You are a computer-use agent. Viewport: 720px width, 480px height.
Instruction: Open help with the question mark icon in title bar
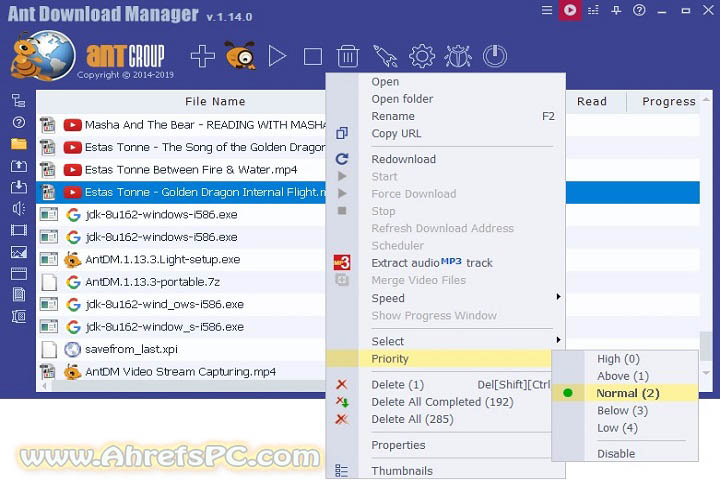(x=639, y=10)
